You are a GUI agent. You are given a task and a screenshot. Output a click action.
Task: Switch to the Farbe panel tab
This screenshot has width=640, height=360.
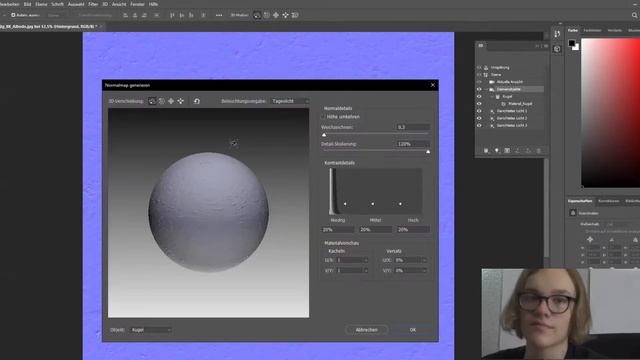(x=573, y=30)
